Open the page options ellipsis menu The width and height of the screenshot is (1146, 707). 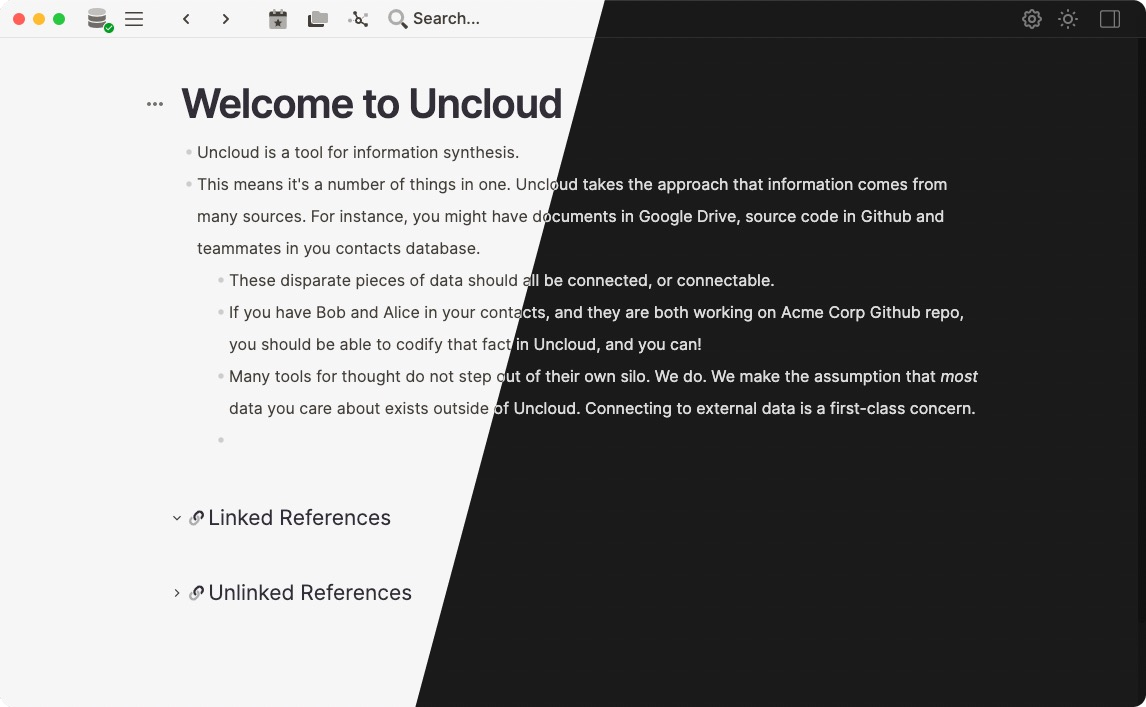[x=155, y=104]
